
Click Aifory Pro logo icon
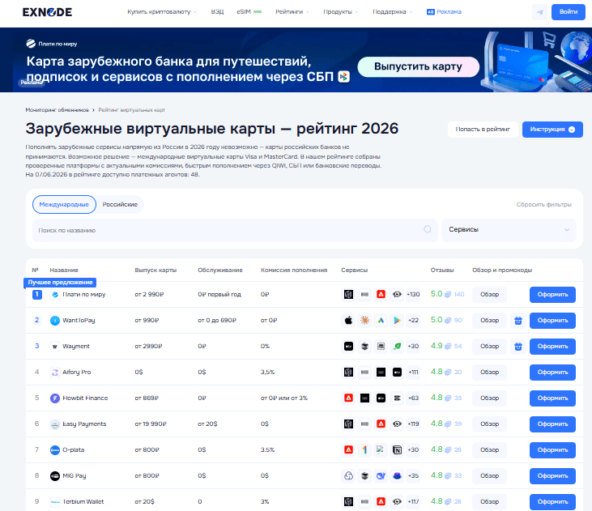click(55, 372)
